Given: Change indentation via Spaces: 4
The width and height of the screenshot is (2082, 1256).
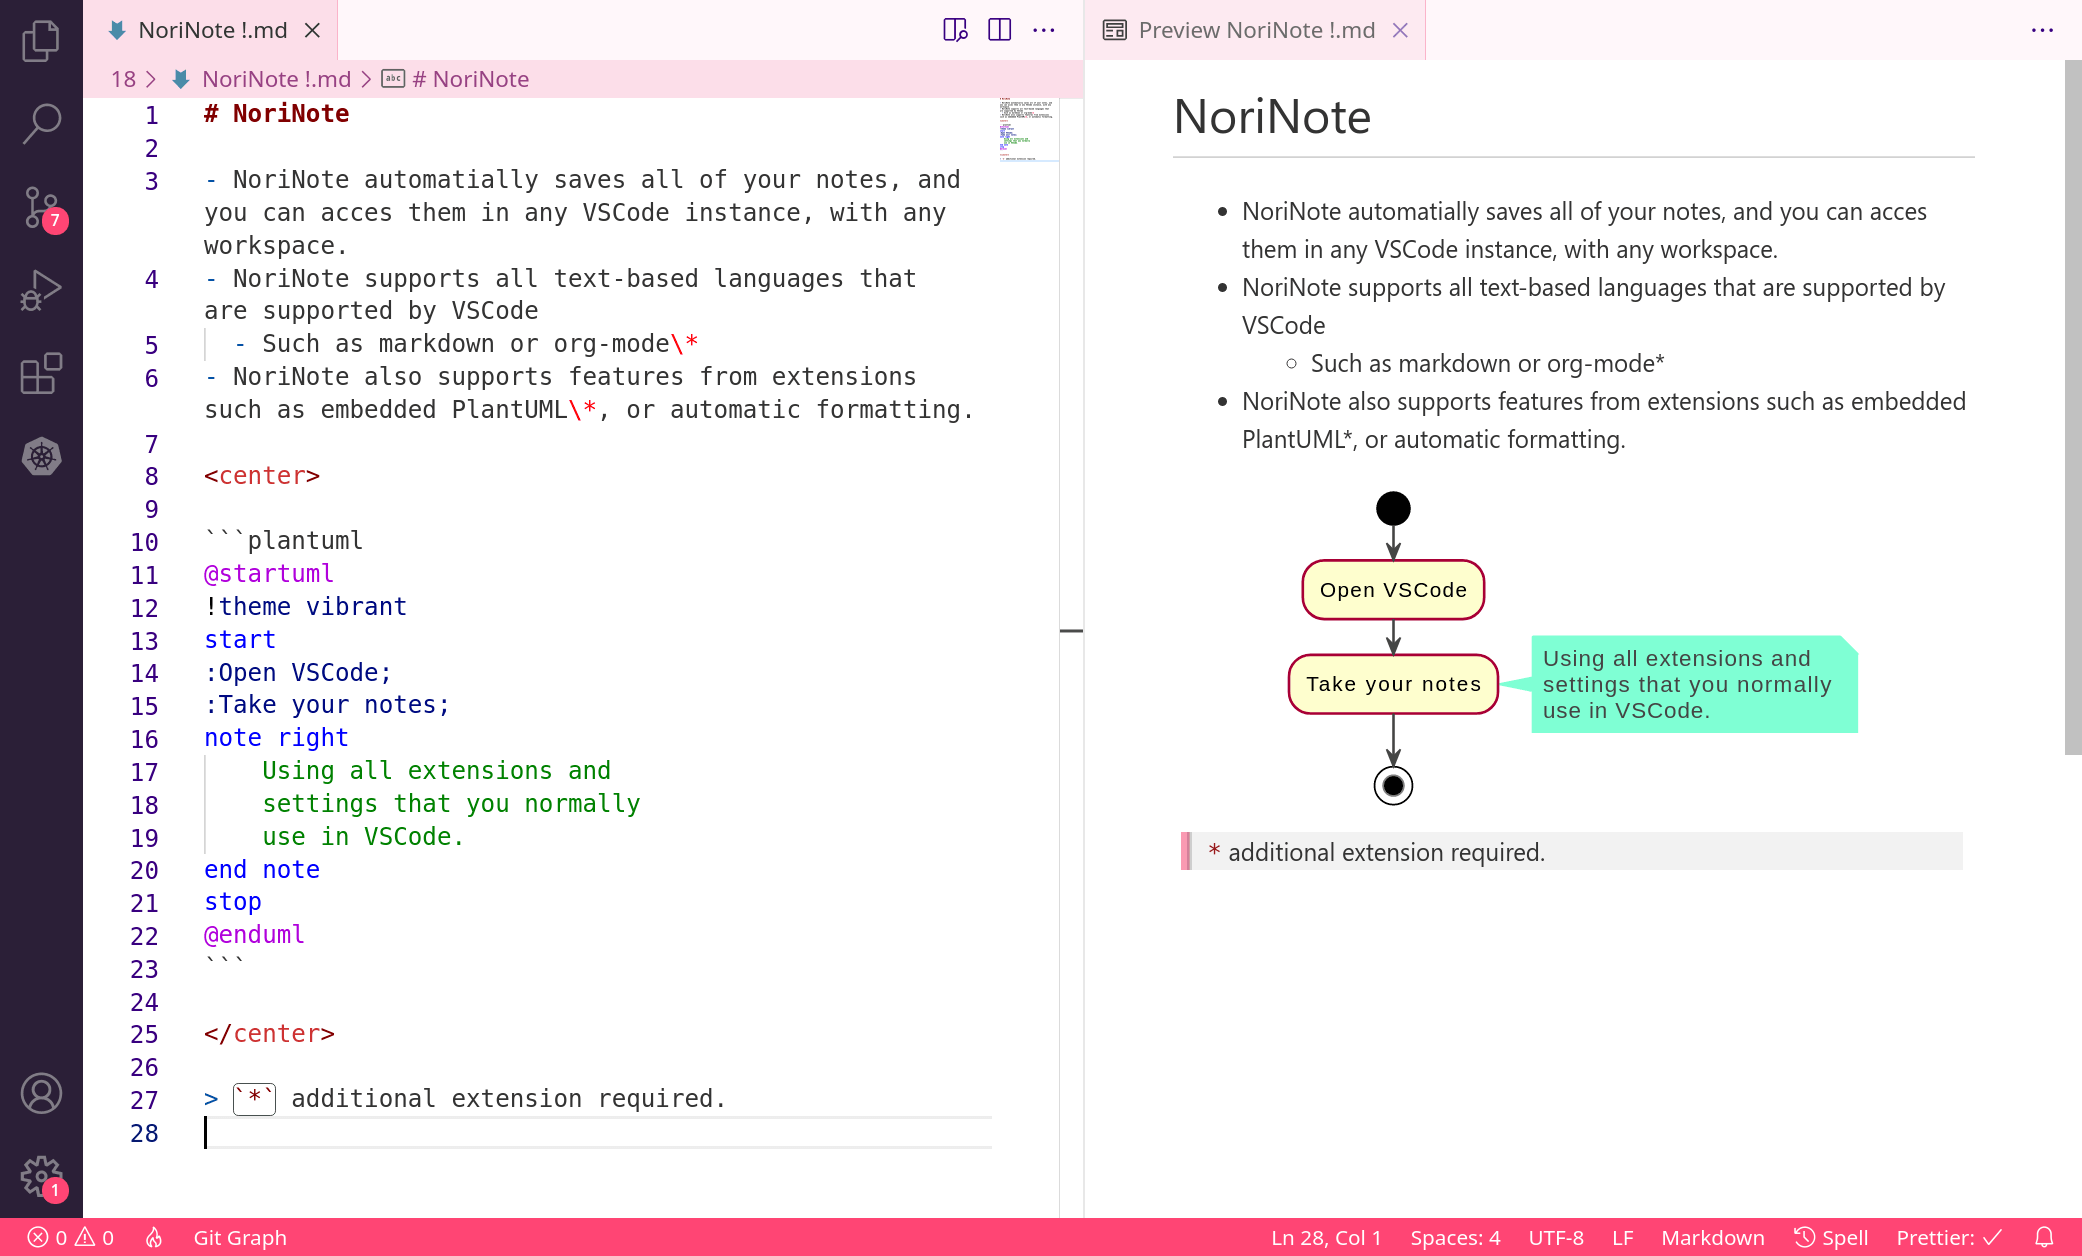Looking at the screenshot, I should click(1455, 1238).
